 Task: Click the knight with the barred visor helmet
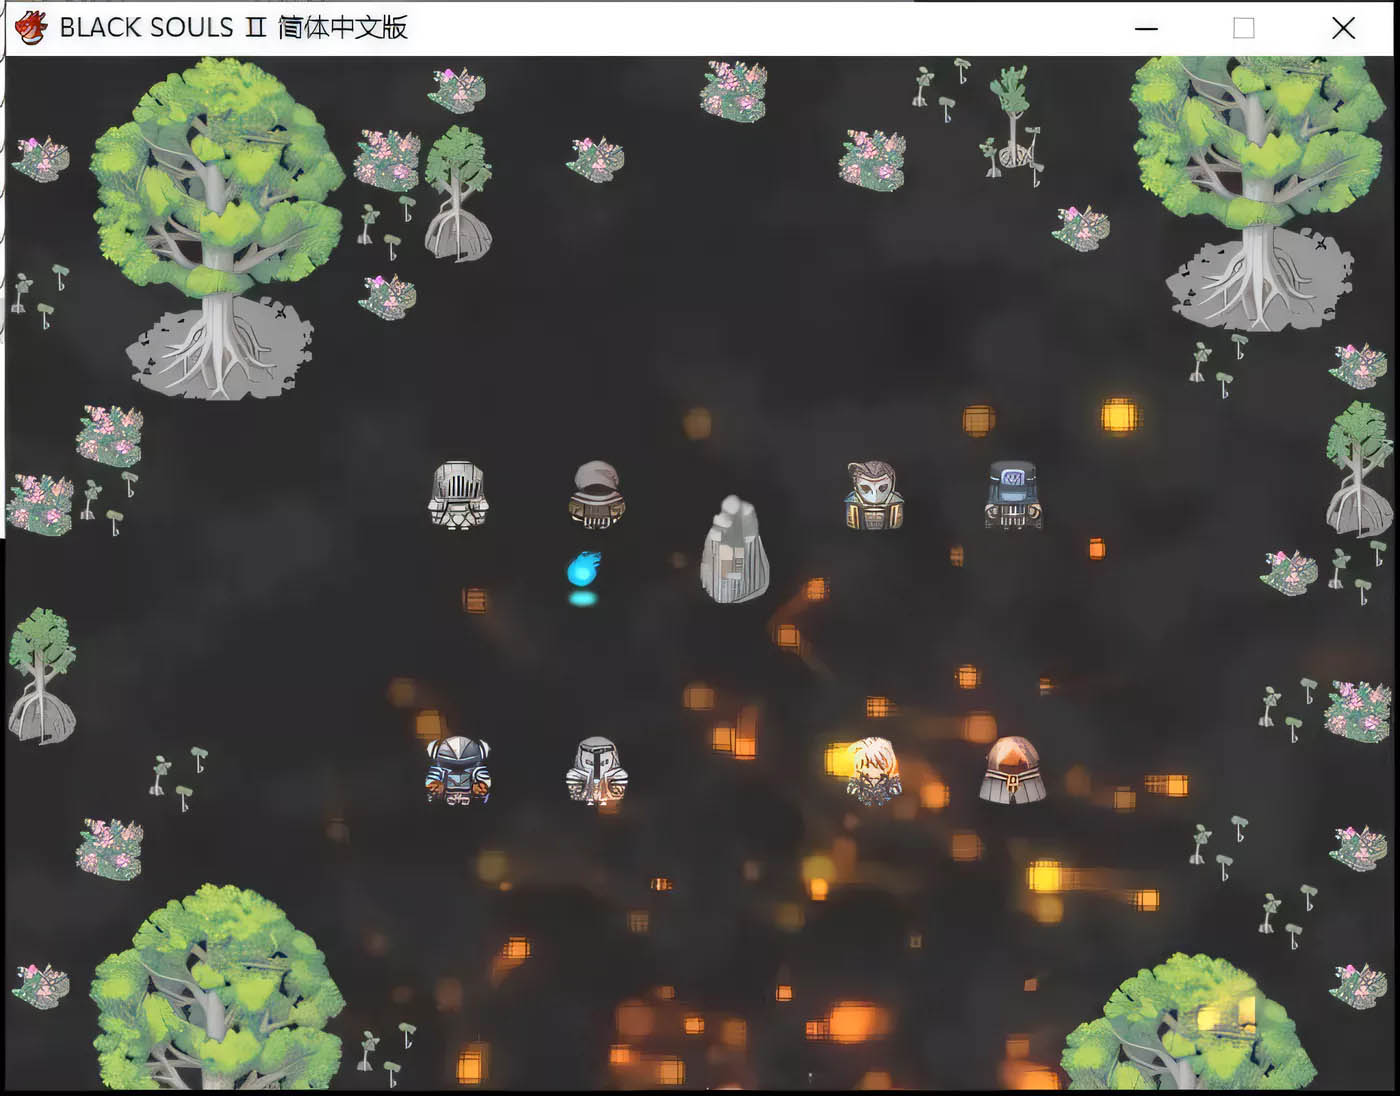coord(457,494)
